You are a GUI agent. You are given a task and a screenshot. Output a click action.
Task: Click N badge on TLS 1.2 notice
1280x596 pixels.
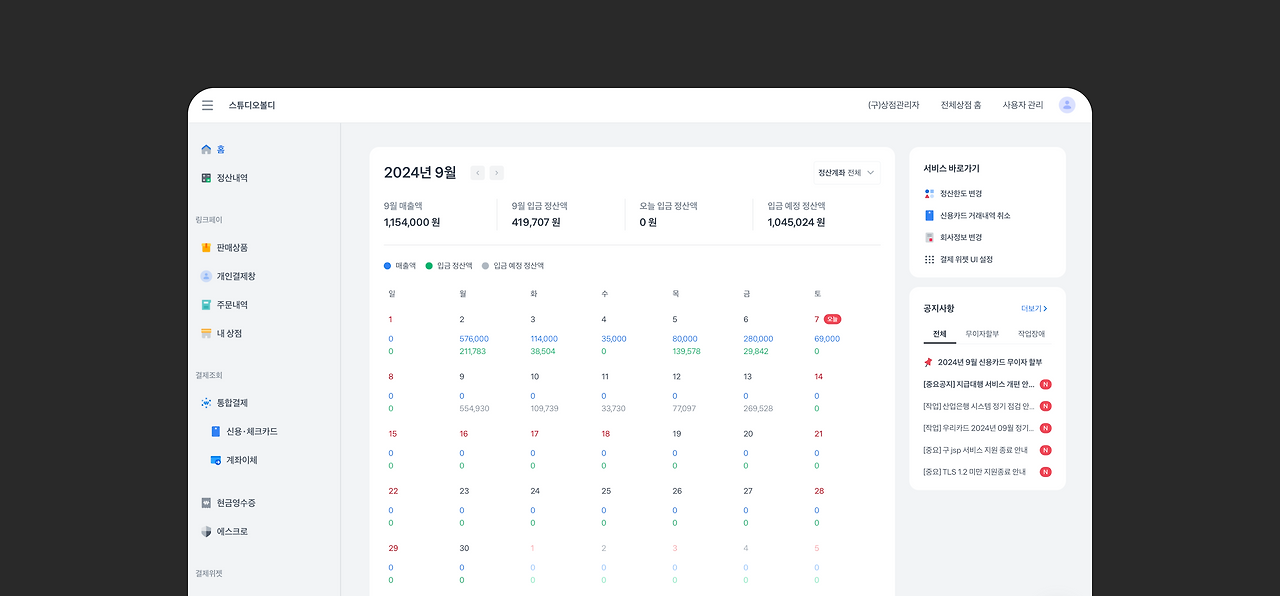[1046, 472]
